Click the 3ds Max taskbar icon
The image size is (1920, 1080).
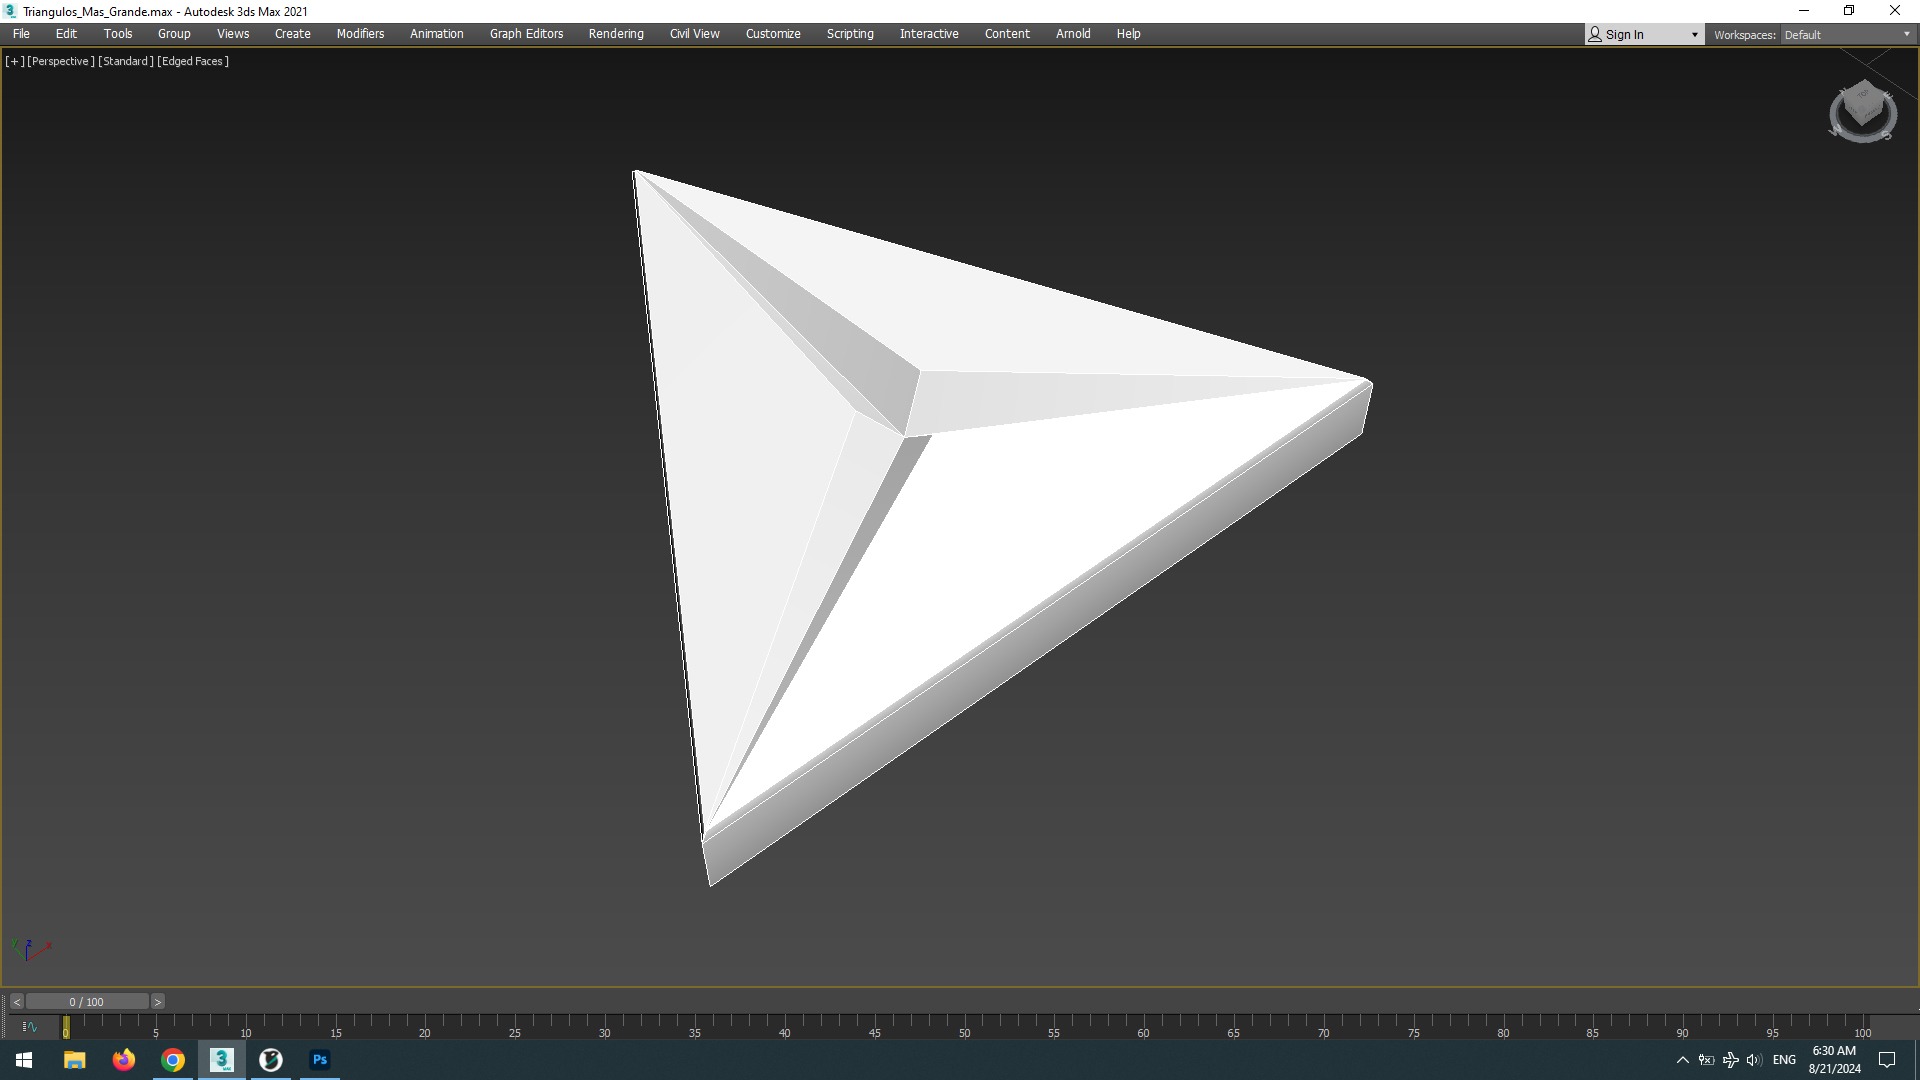(222, 1060)
